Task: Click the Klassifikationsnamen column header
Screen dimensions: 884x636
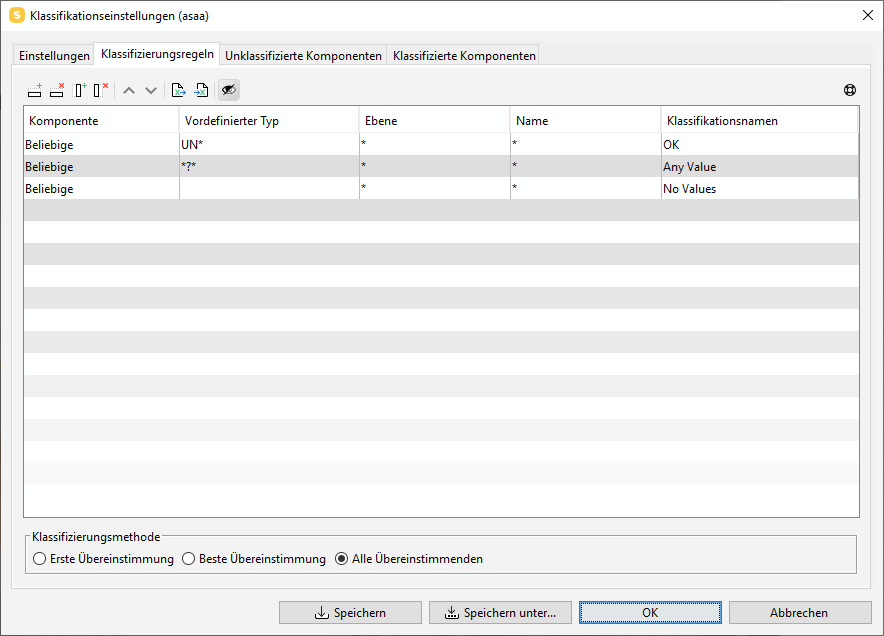Action: [759, 121]
